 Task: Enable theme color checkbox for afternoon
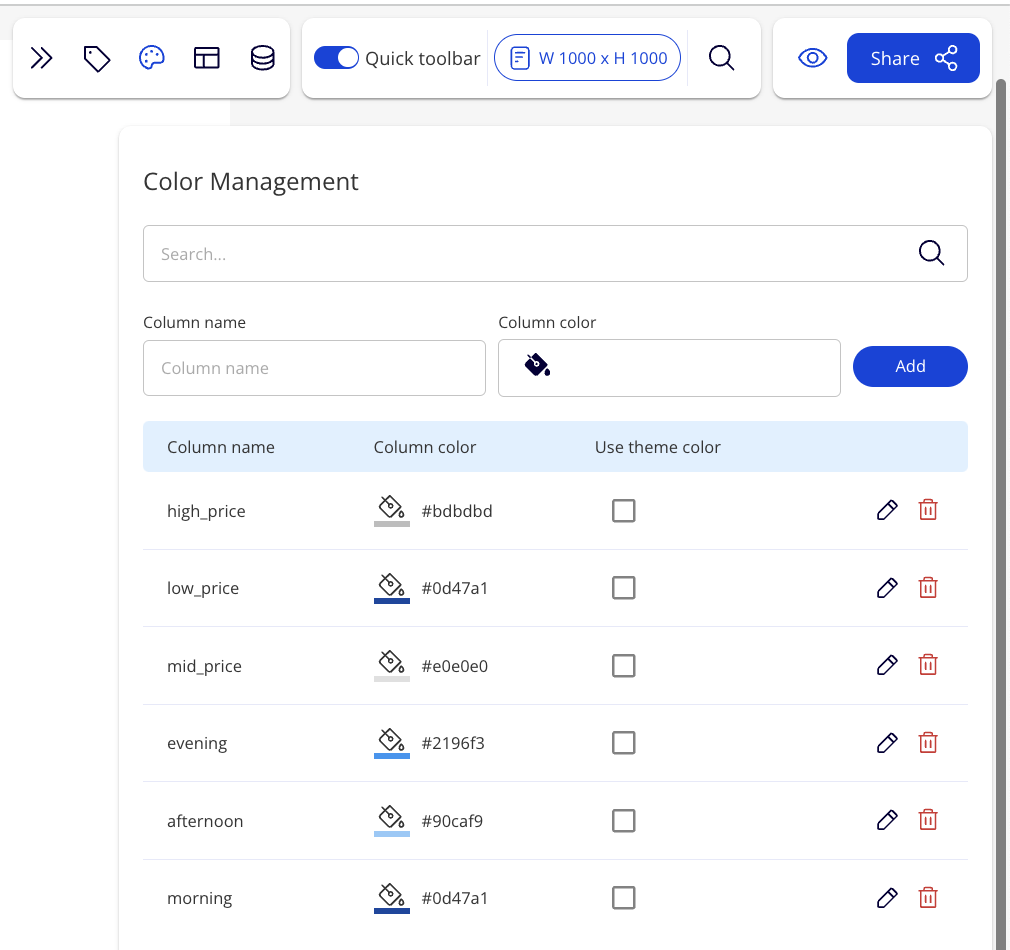pos(623,821)
